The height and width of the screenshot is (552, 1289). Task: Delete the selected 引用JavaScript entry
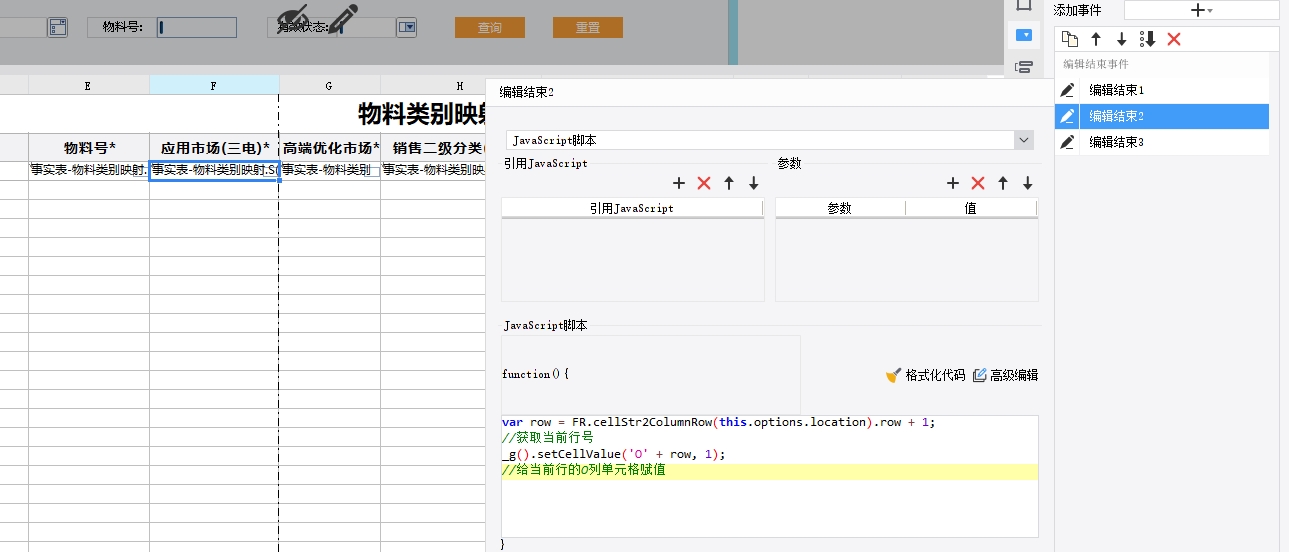704,183
